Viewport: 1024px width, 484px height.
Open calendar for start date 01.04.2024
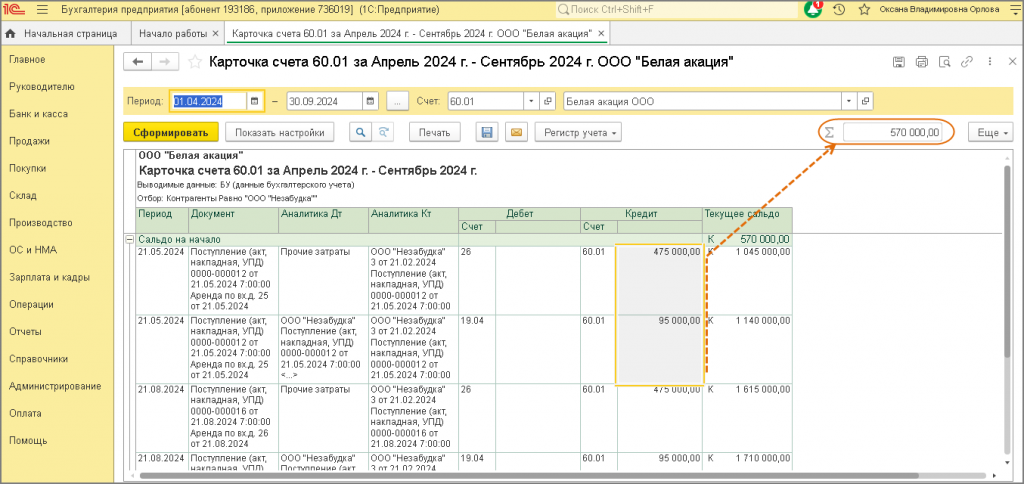[255, 101]
